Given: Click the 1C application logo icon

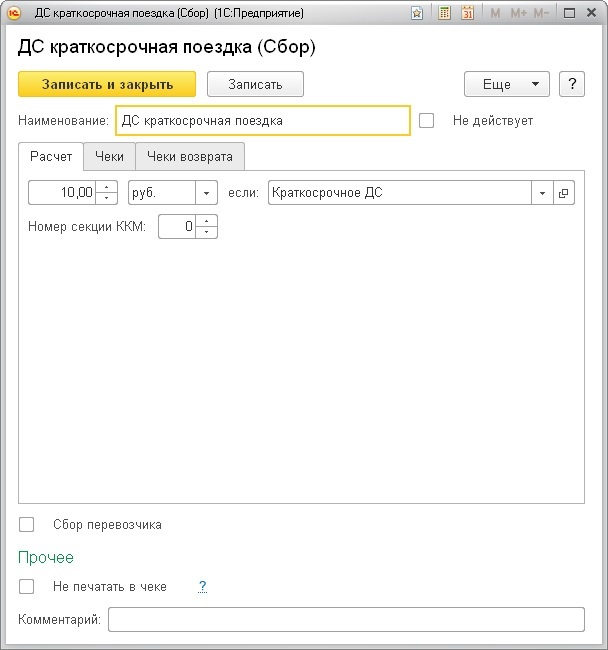Looking at the screenshot, I should (x=10, y=14).
